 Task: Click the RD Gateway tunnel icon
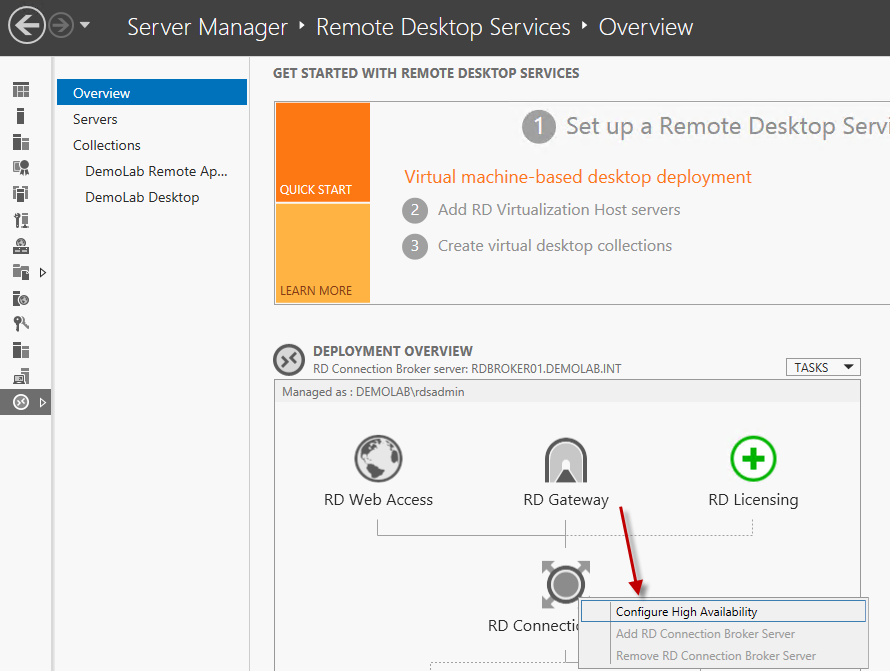coord(565,460)
